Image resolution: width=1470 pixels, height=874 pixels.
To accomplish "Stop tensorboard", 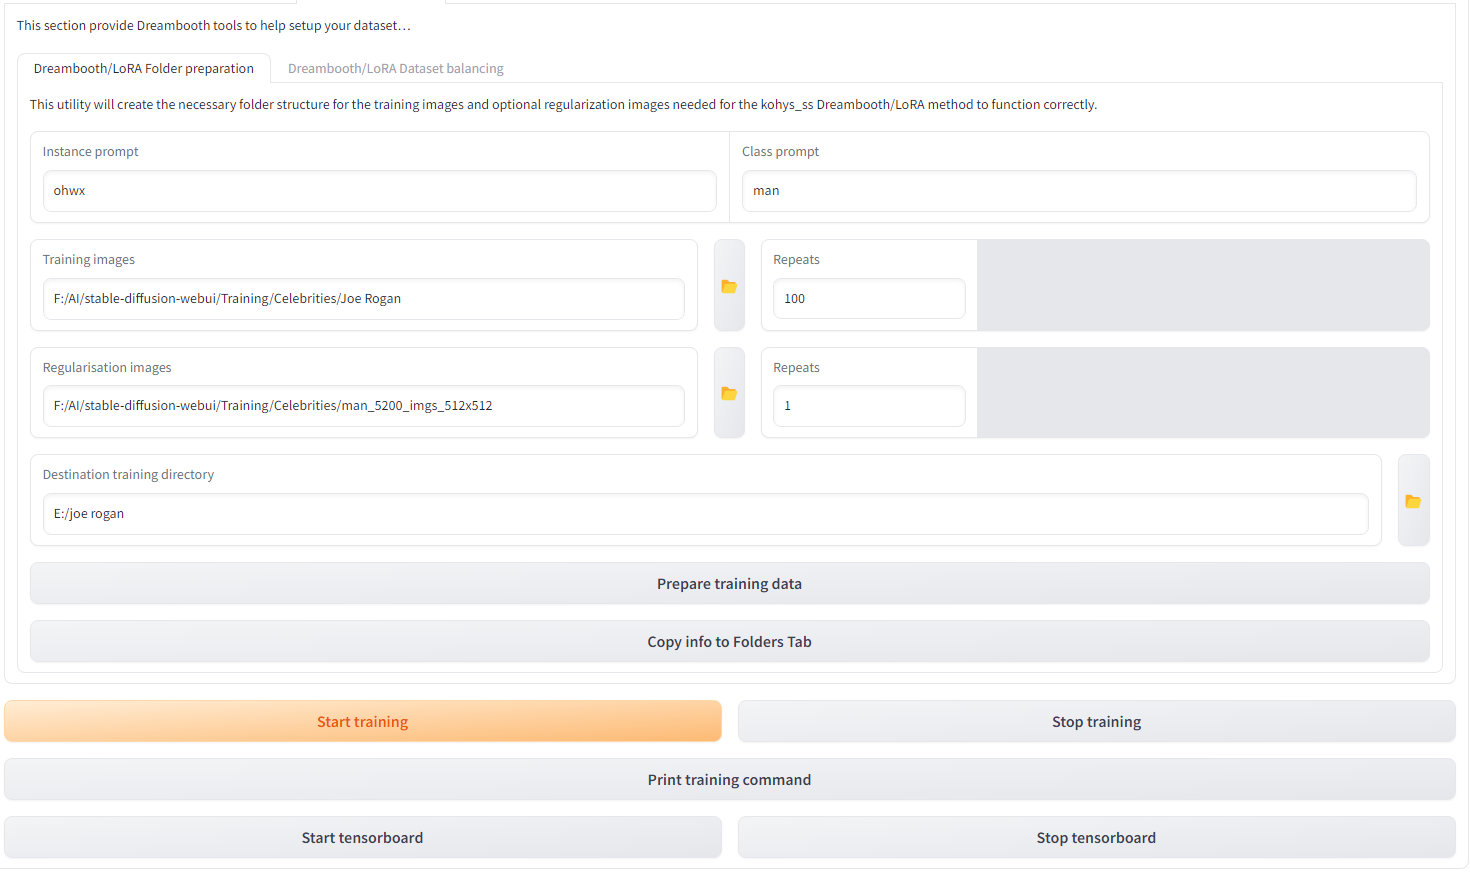I will point(1096,838).
